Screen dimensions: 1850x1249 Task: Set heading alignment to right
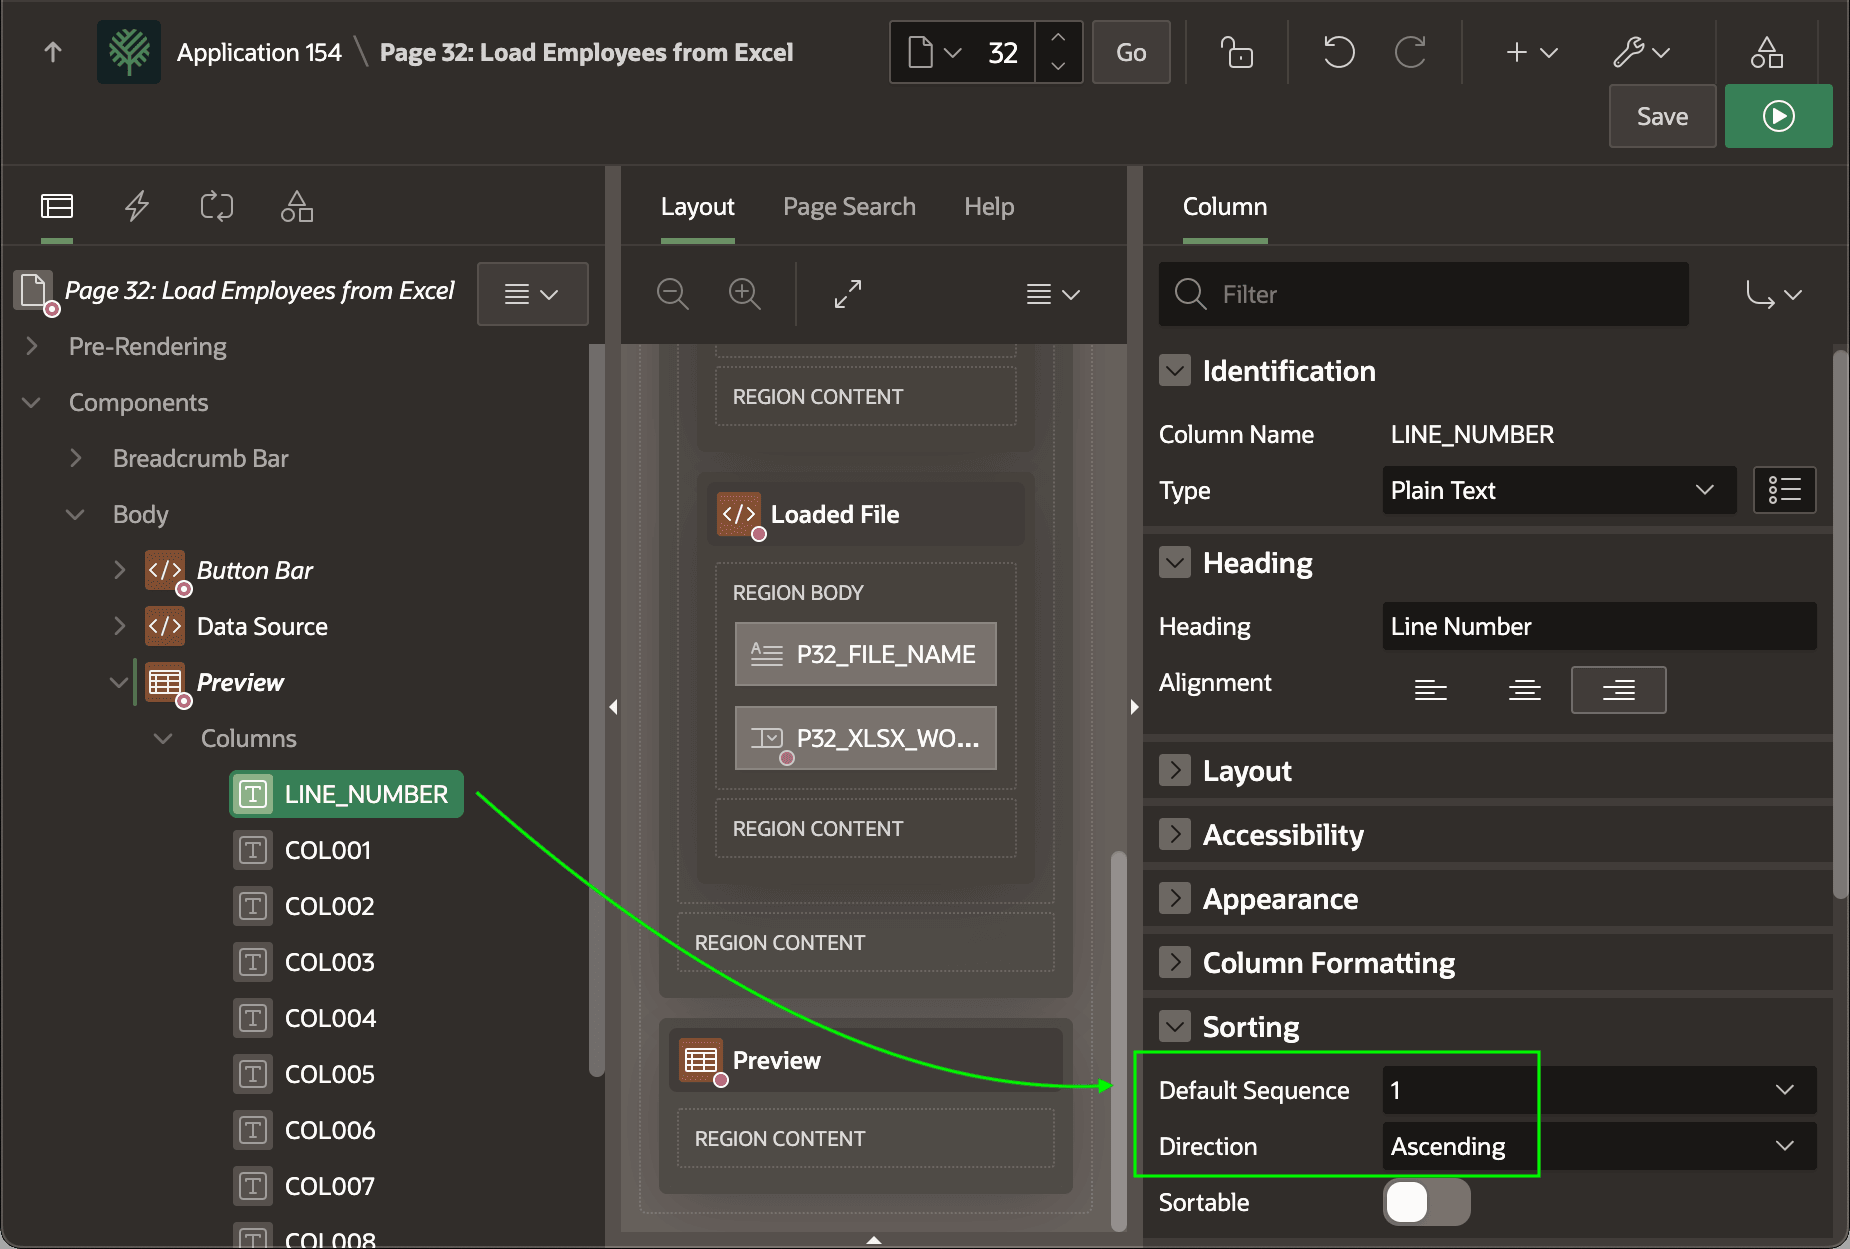point(1619,690)
